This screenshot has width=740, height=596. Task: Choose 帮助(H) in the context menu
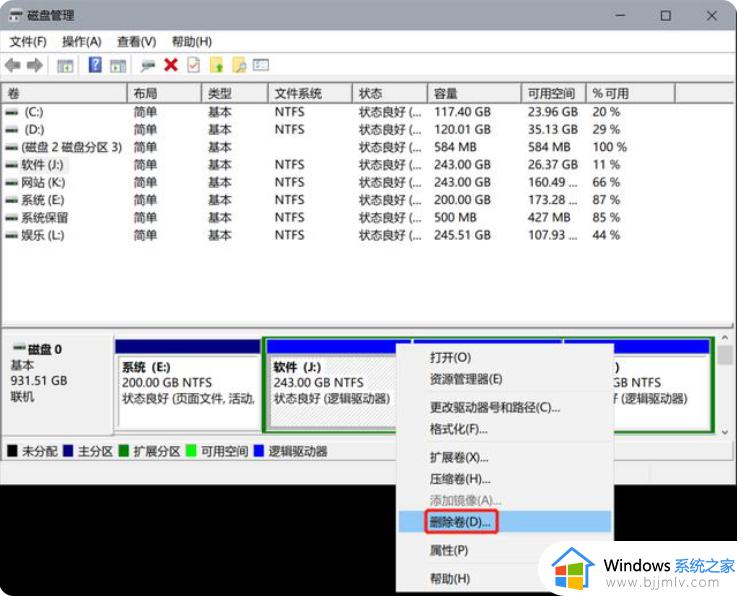click(x=505, y=579)
